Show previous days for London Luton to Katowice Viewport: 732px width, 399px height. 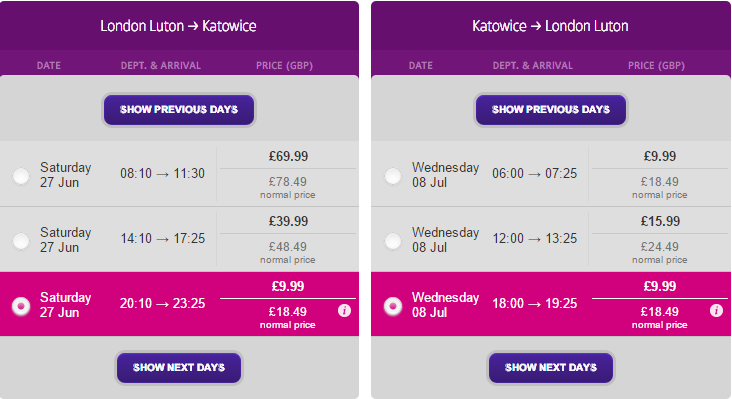(x=179, y=110)
